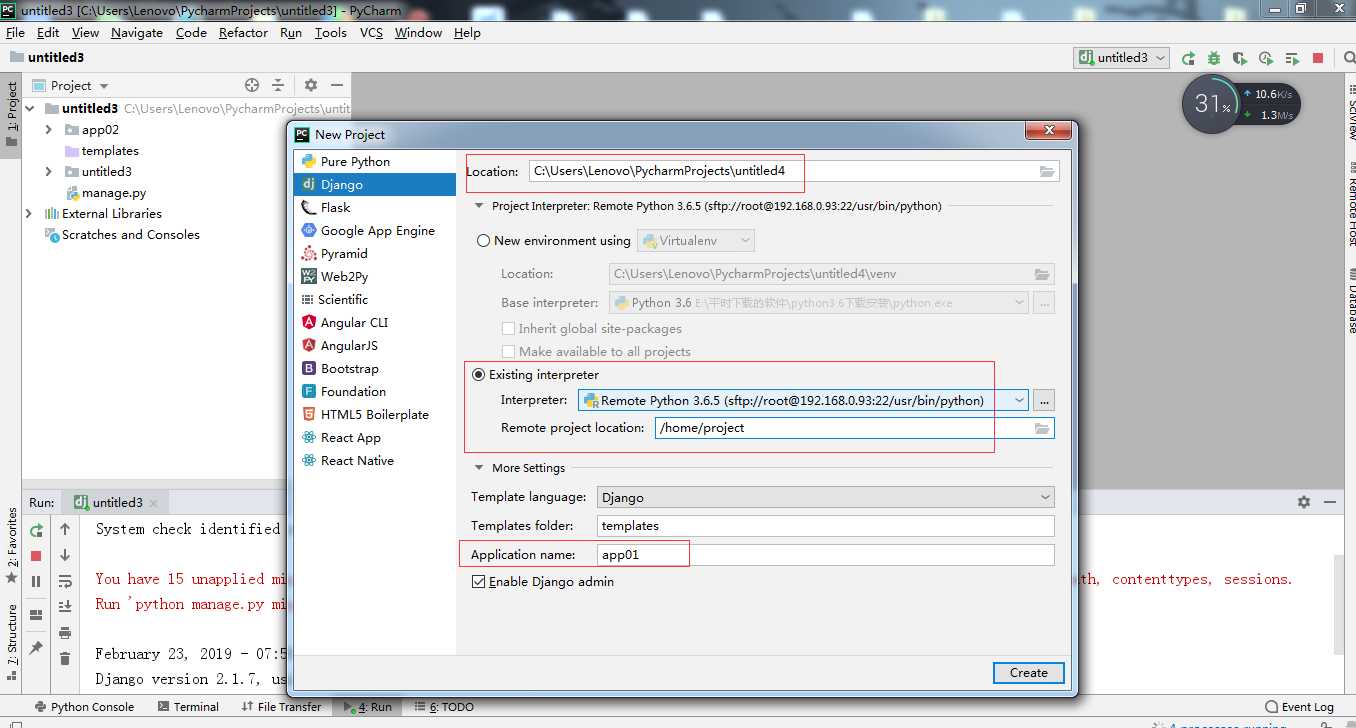Image resolution: width=1356 pixels, height=728 pixels.
Task: Collapse all in the Project panel
Action: click(278, 85)
